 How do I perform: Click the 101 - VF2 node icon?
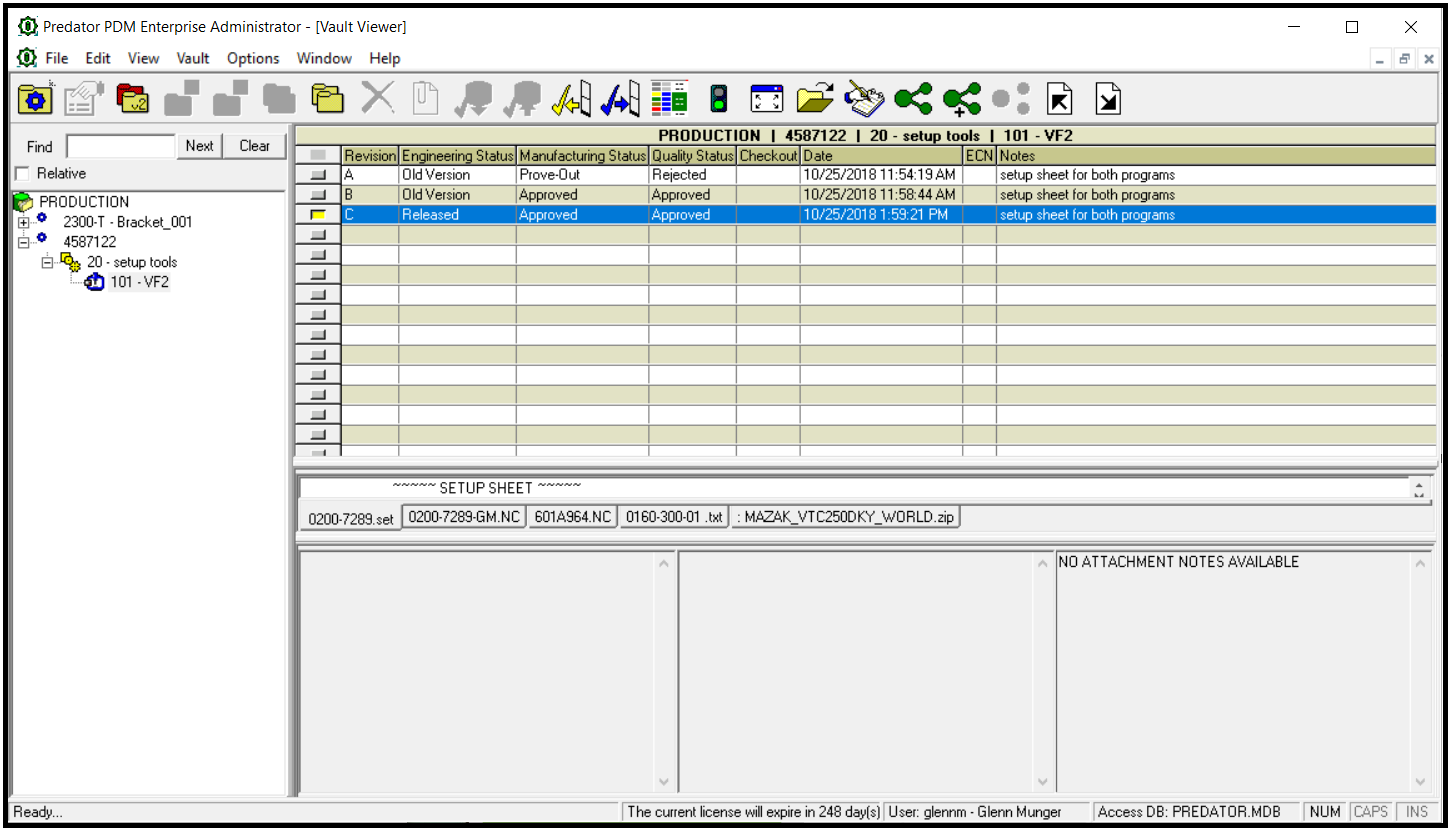coord(95,282)
